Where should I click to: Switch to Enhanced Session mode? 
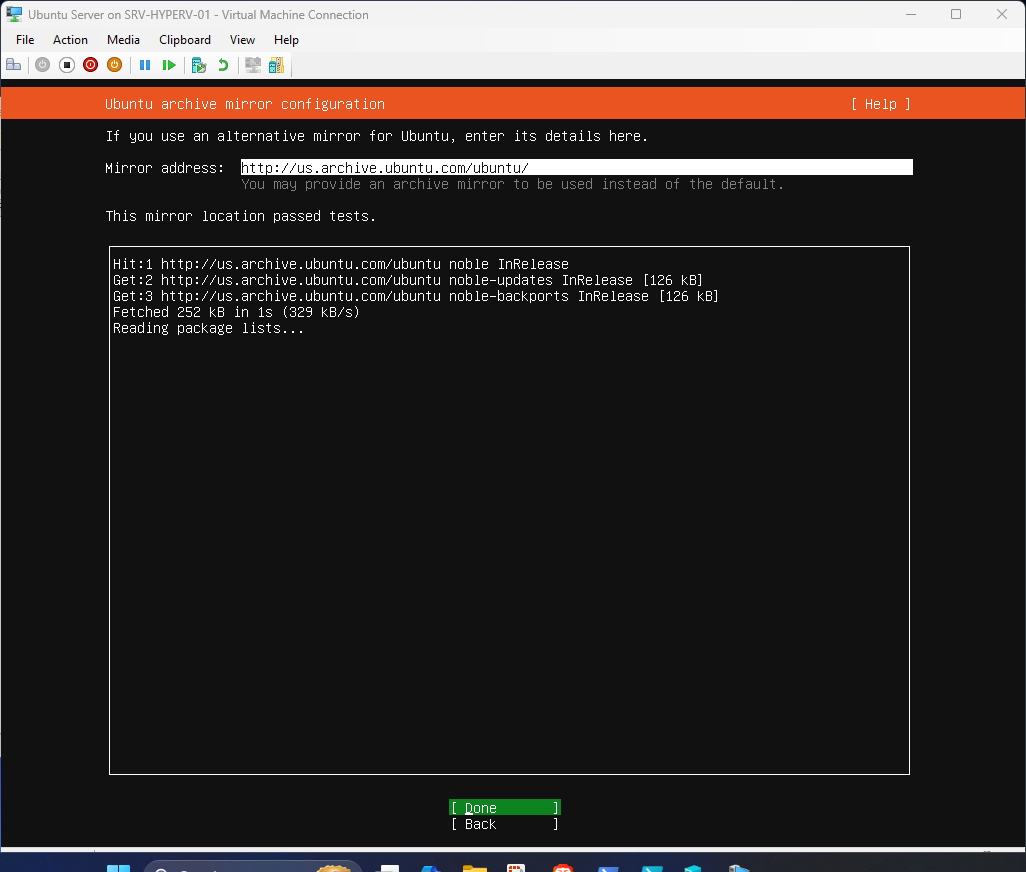coord(252,64)
